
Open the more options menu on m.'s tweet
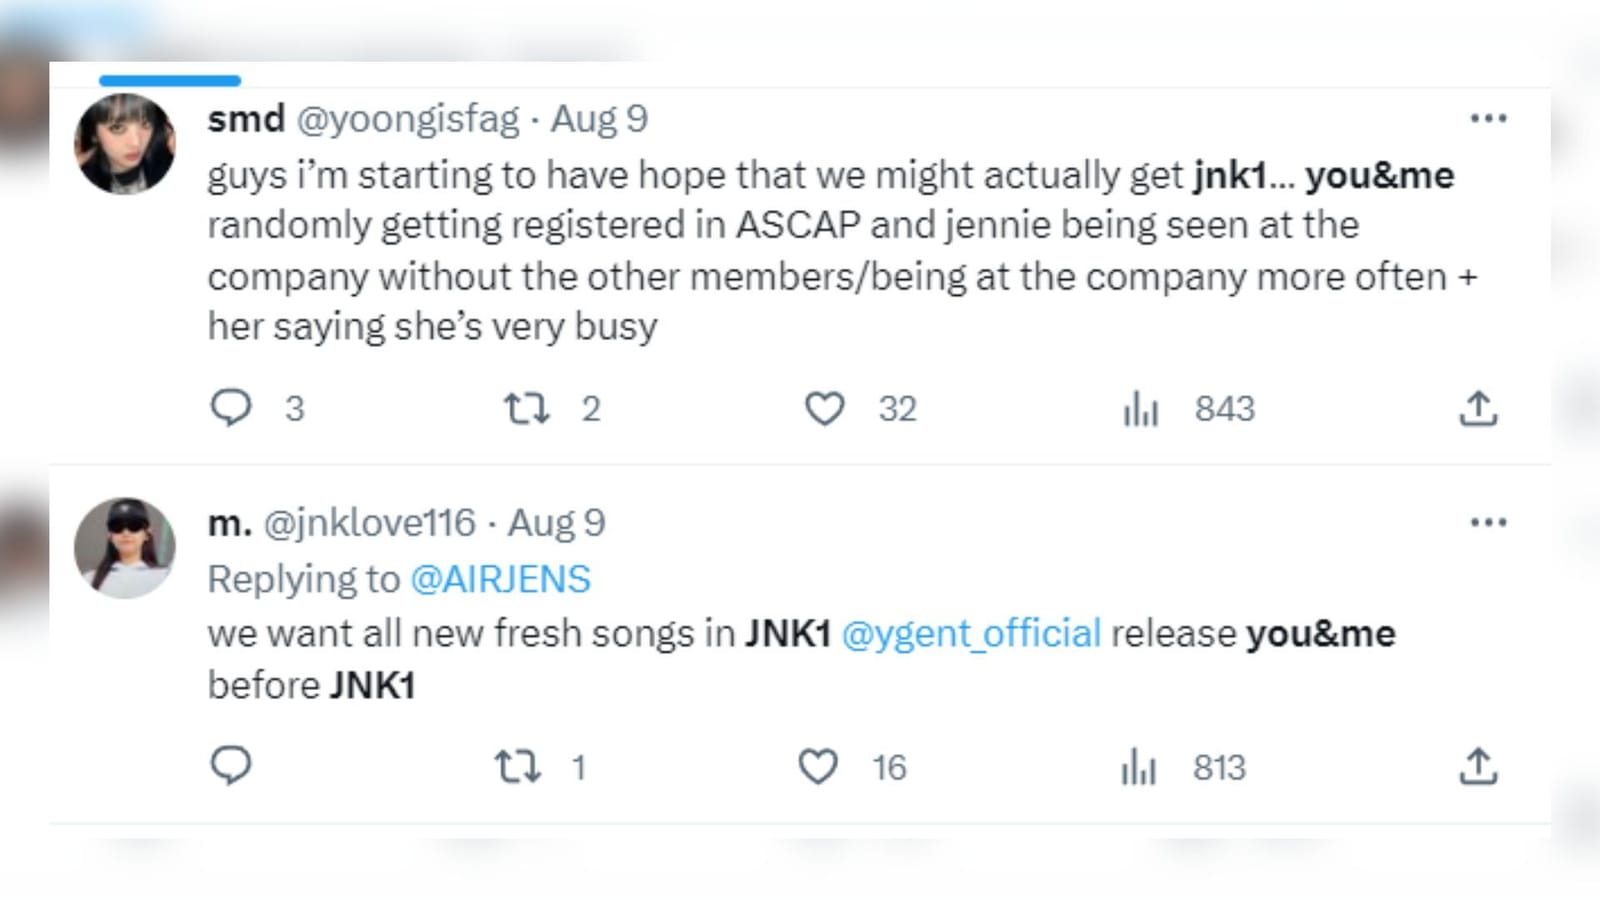tap(1490, 521)
